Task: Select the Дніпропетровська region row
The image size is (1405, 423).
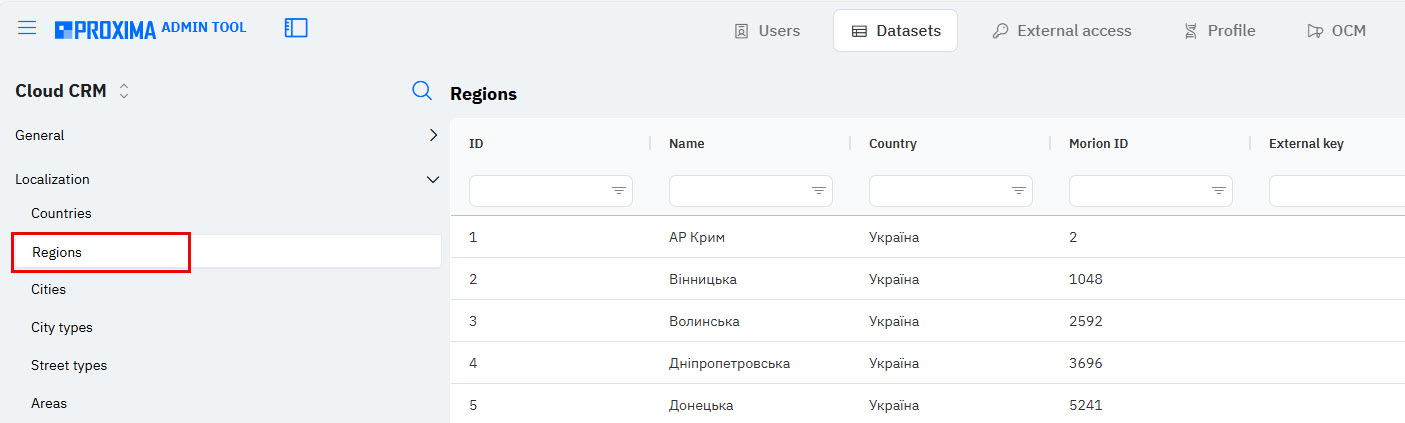Action: coord(729,363)
